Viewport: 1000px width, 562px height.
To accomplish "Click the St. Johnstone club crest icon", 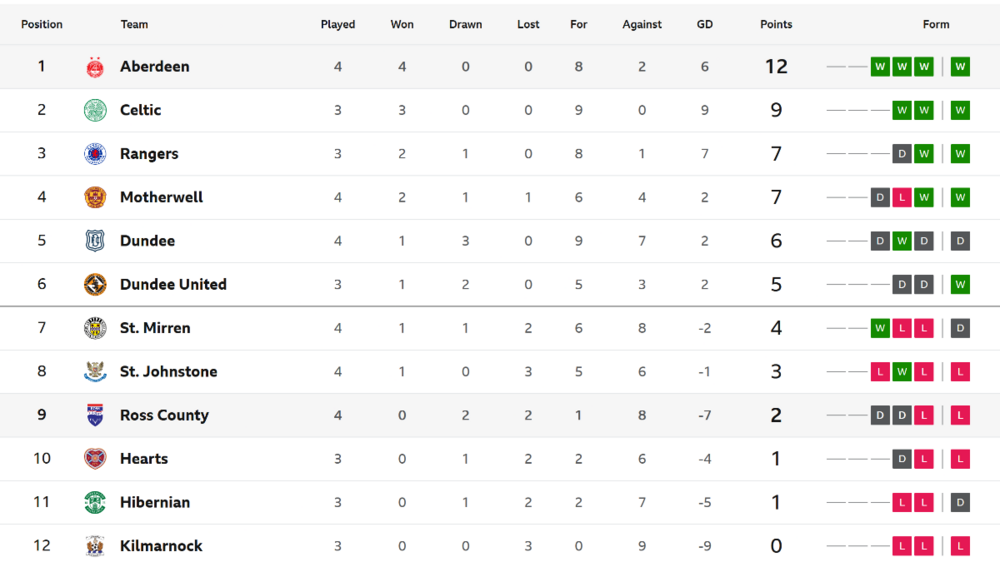I will tap(95, 372).
